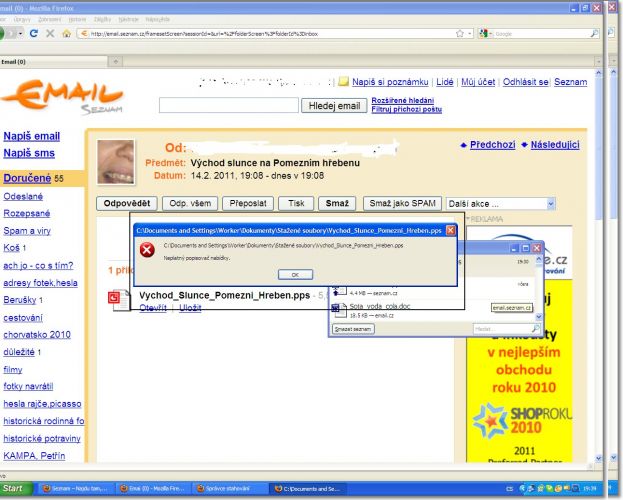
Task: Open back-forward history dropdown arrow
Action: click(20, 33)
